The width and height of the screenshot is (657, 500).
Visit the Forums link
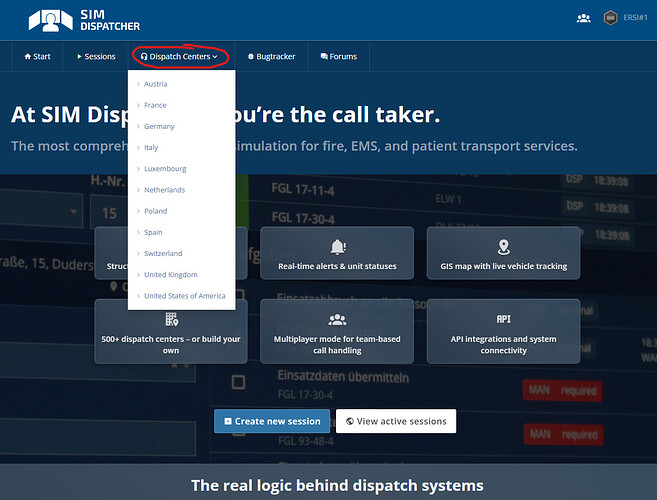pyautogui.click(x=338, y=57)
